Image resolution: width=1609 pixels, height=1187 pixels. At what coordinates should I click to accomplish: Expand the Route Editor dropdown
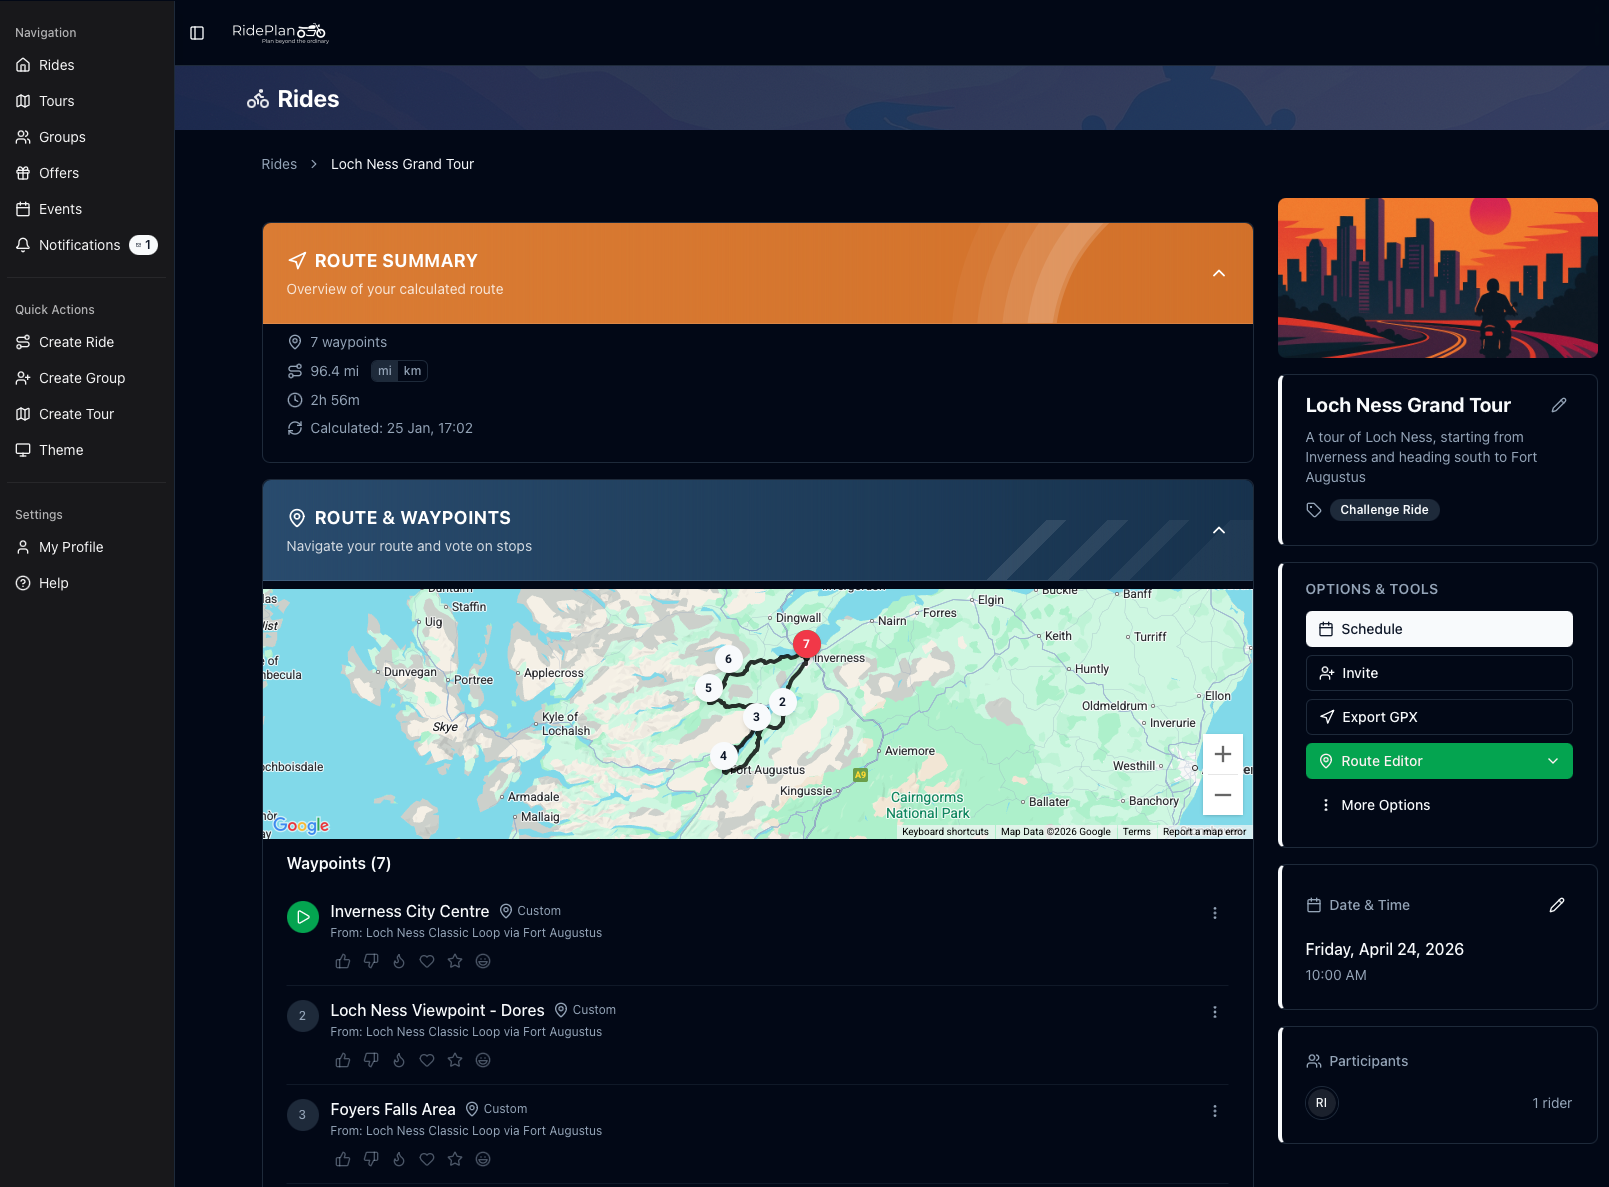coord(1554,761)
